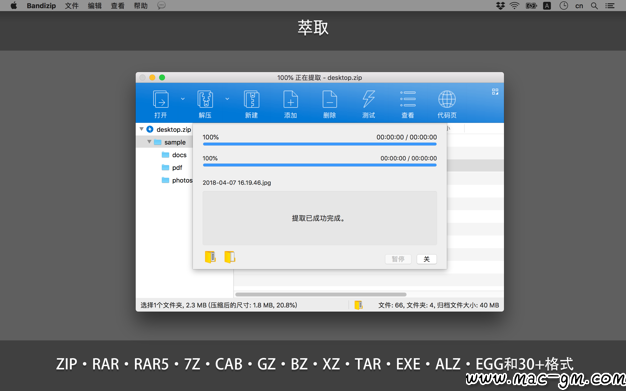The image size is (626, 391).
Task: Open the View (查看) menu in menu bar
Action: click(118, 6)
